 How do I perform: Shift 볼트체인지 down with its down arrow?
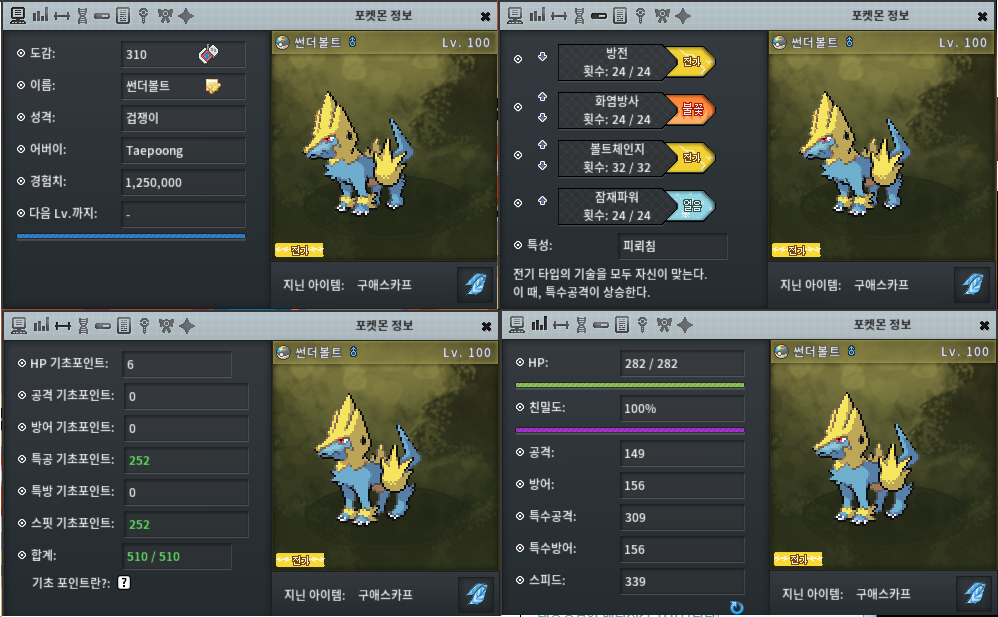click(x=542, y=166)
